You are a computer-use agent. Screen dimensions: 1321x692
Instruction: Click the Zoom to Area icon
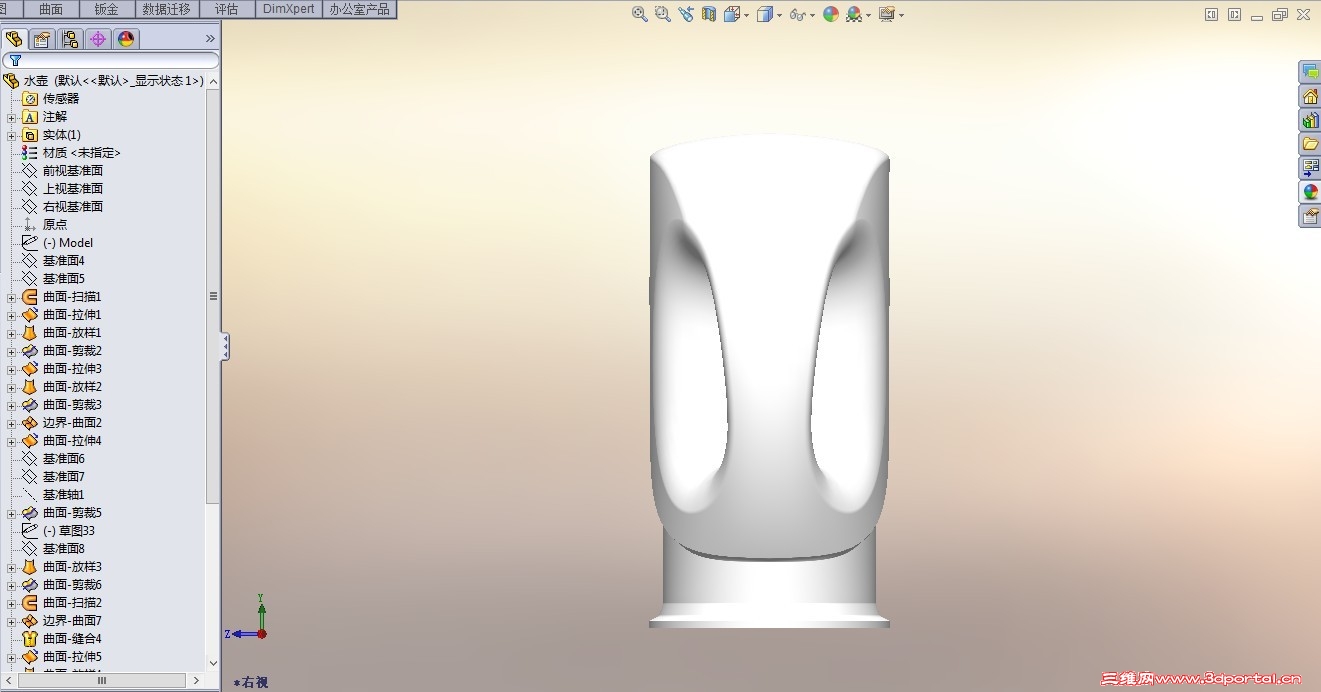click(x=663, y=14)
